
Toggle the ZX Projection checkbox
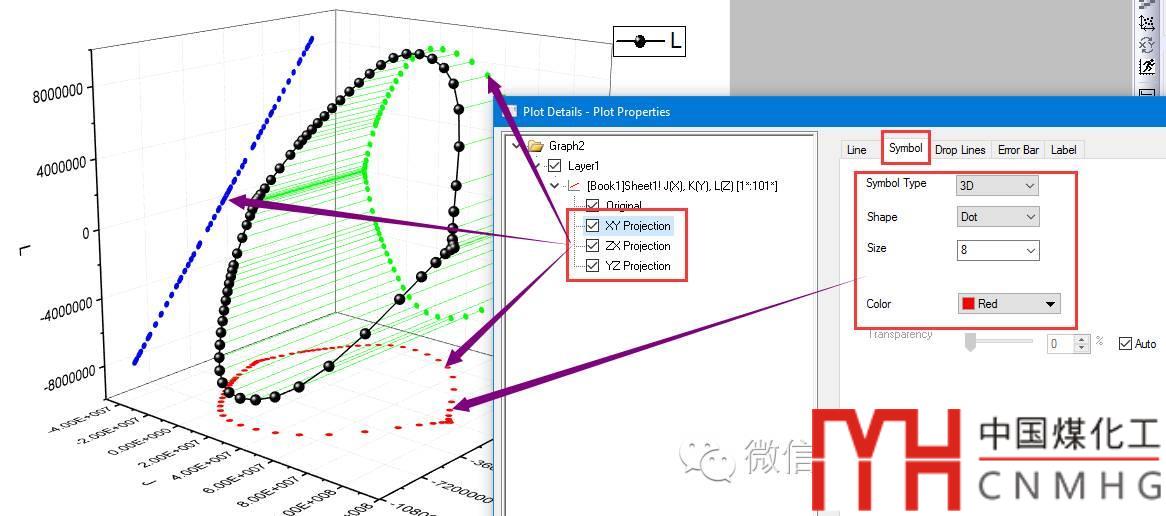point(593,245)
